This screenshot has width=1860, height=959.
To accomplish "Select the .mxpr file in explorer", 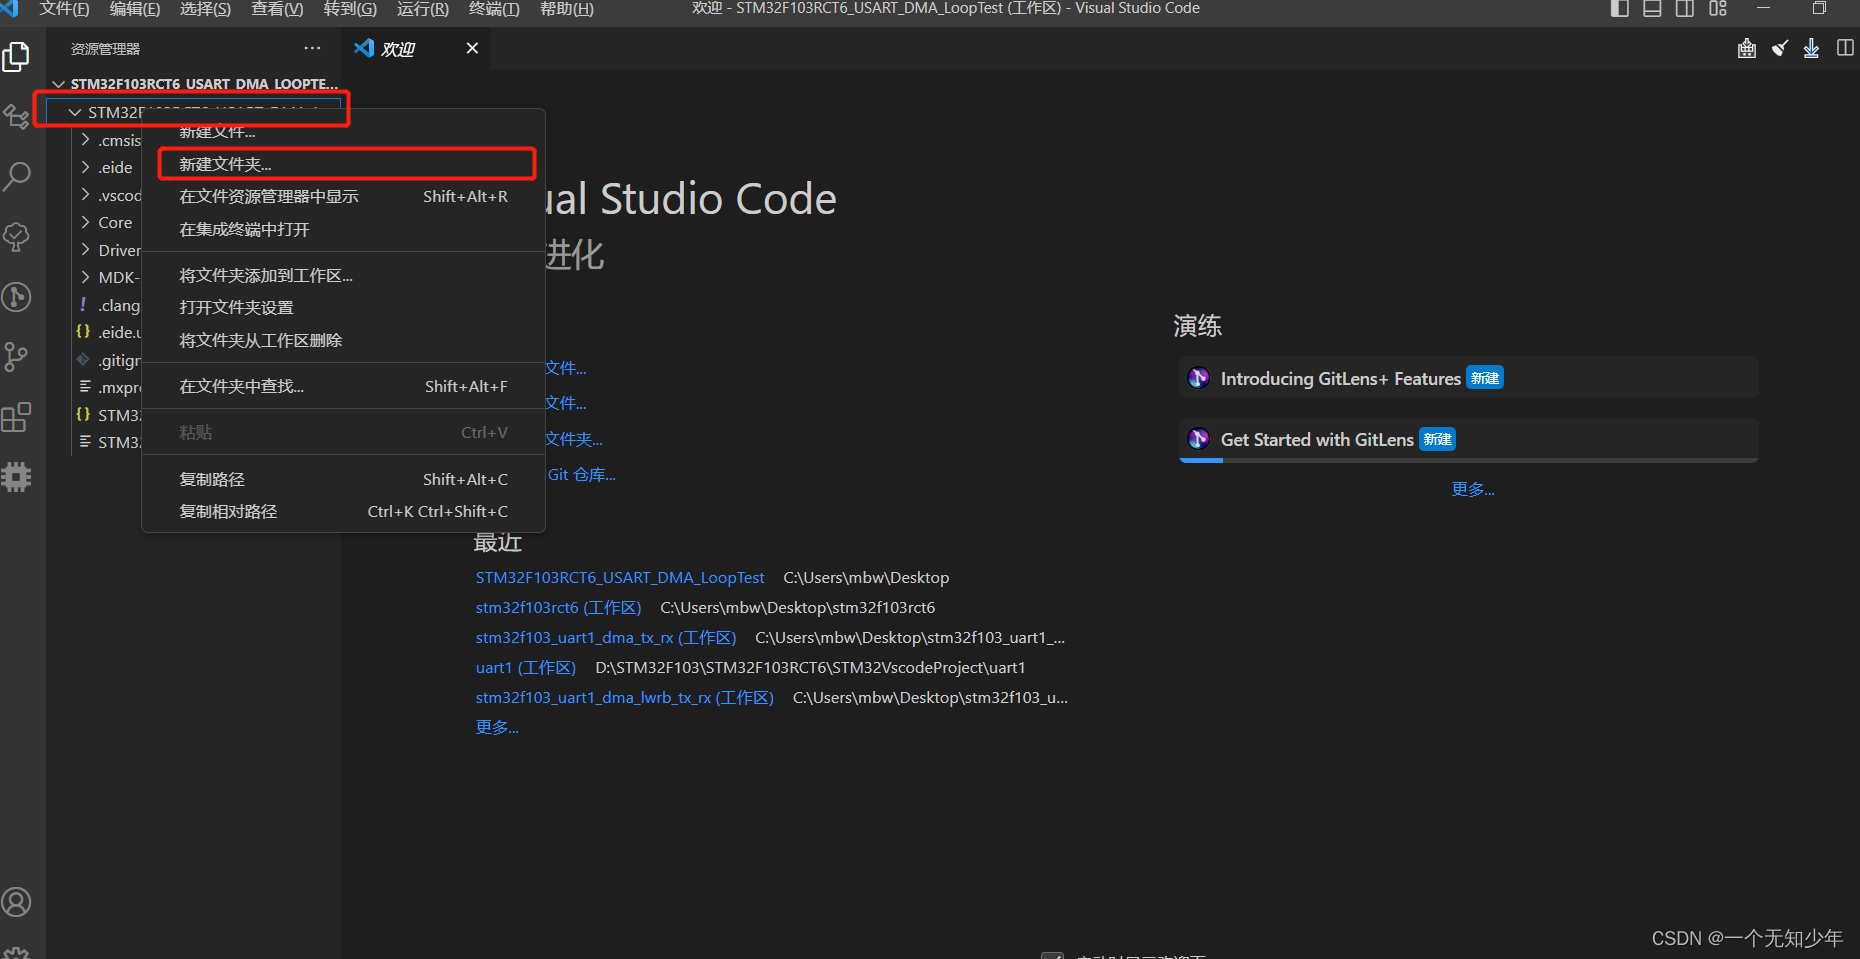I will [110, 387].
